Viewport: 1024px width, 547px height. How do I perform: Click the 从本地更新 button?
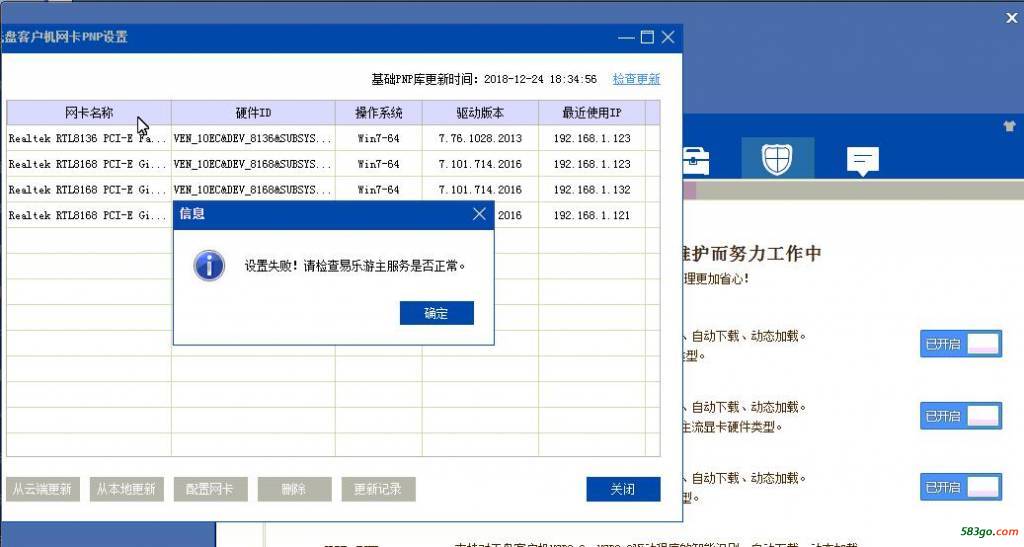point(127,489)
